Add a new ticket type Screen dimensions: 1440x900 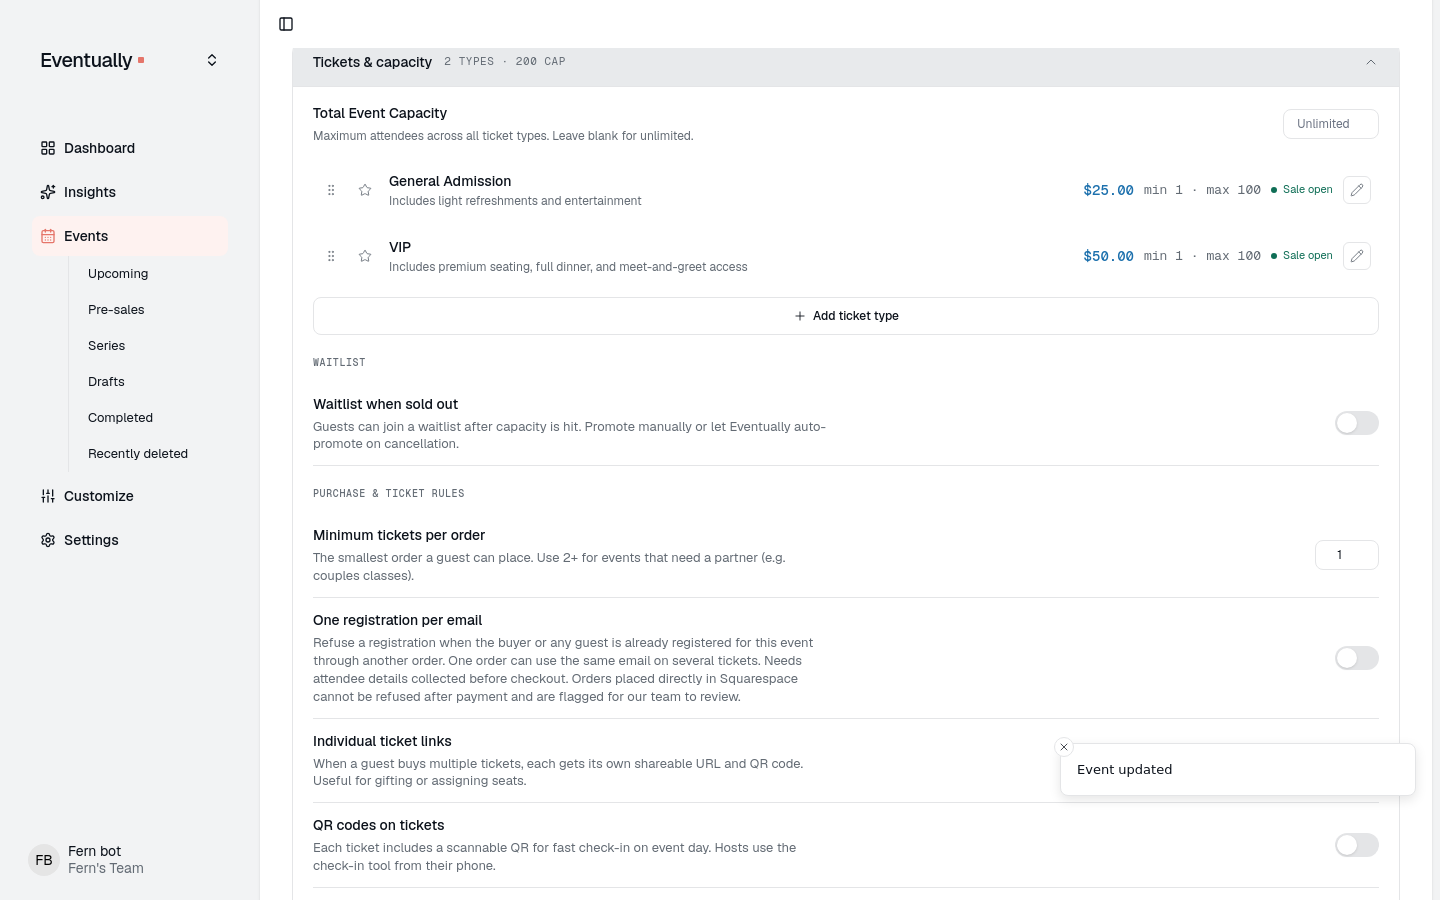[x=846, y=316]
